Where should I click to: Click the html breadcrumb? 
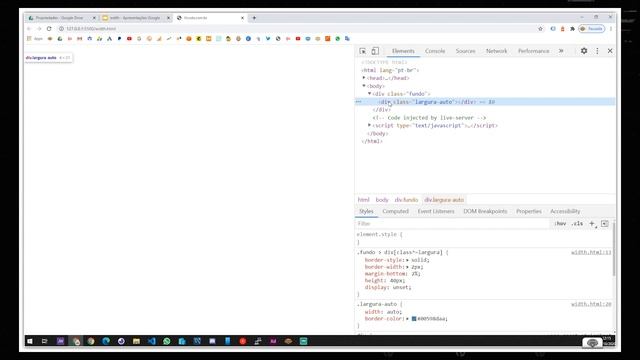click(x=363, y=200)
